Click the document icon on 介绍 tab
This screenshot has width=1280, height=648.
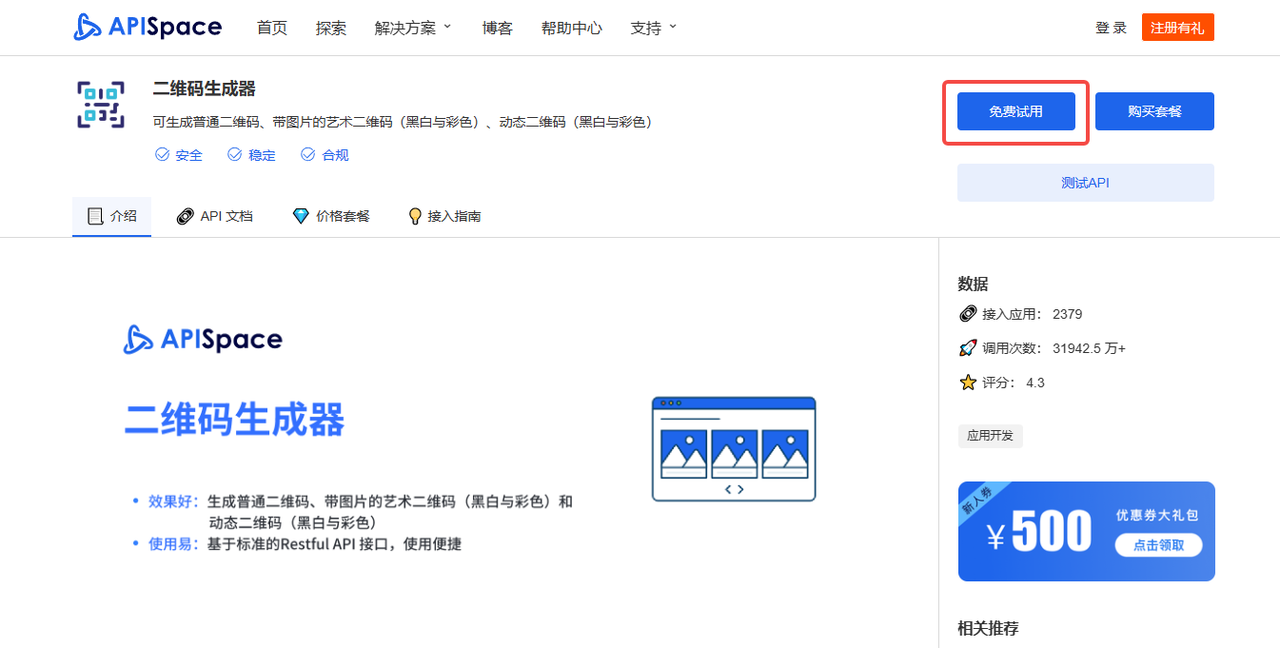click(x=95, y=215)
